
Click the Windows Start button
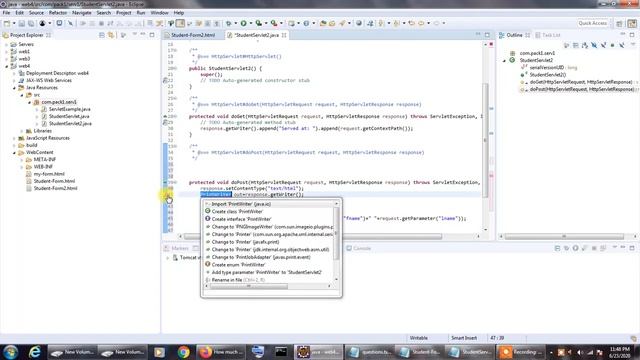11,352
